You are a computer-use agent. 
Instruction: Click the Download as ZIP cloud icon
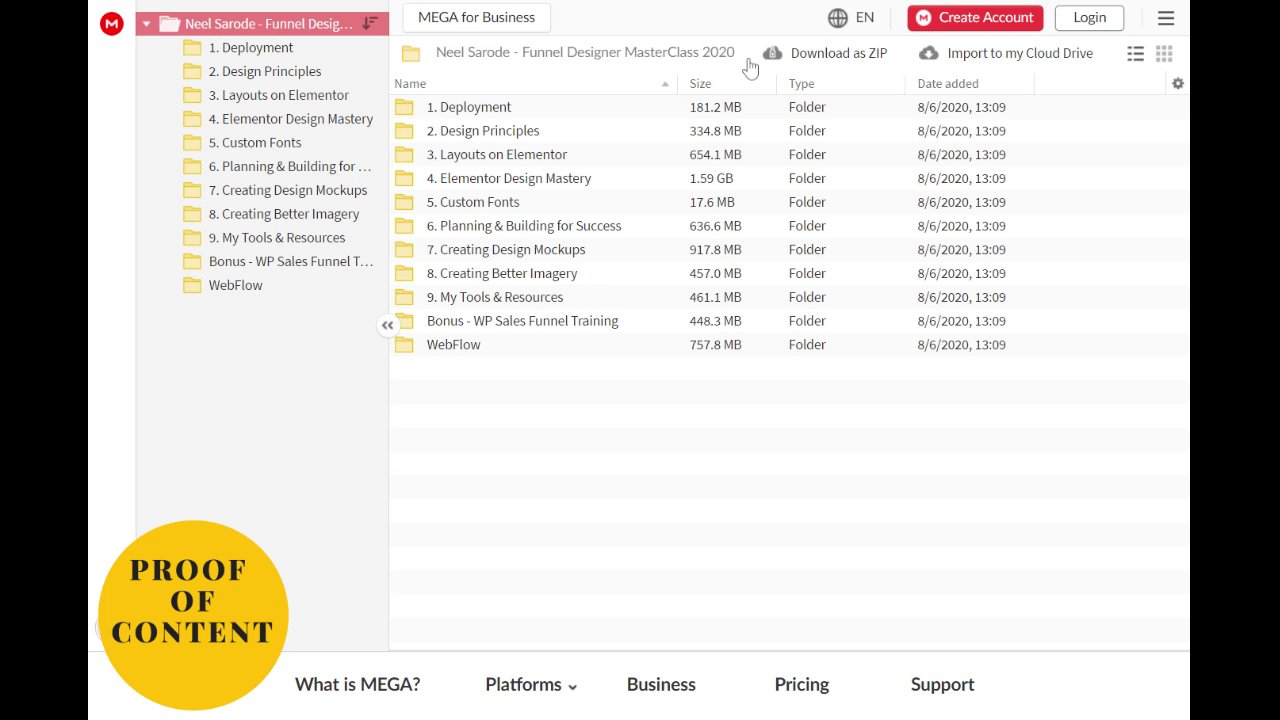coord(772,53)
